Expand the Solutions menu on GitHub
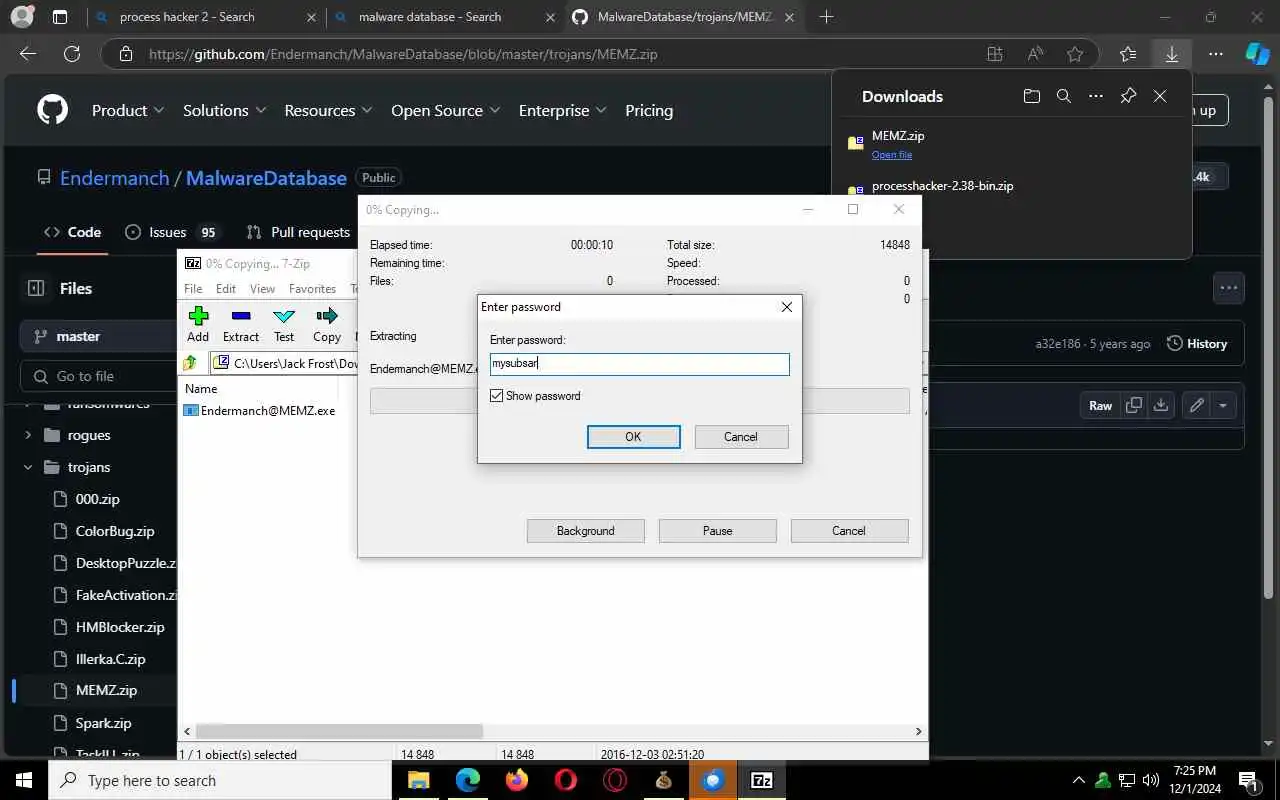The width and height of the screenshot is (1280, 800). click(x=224, y=110)
